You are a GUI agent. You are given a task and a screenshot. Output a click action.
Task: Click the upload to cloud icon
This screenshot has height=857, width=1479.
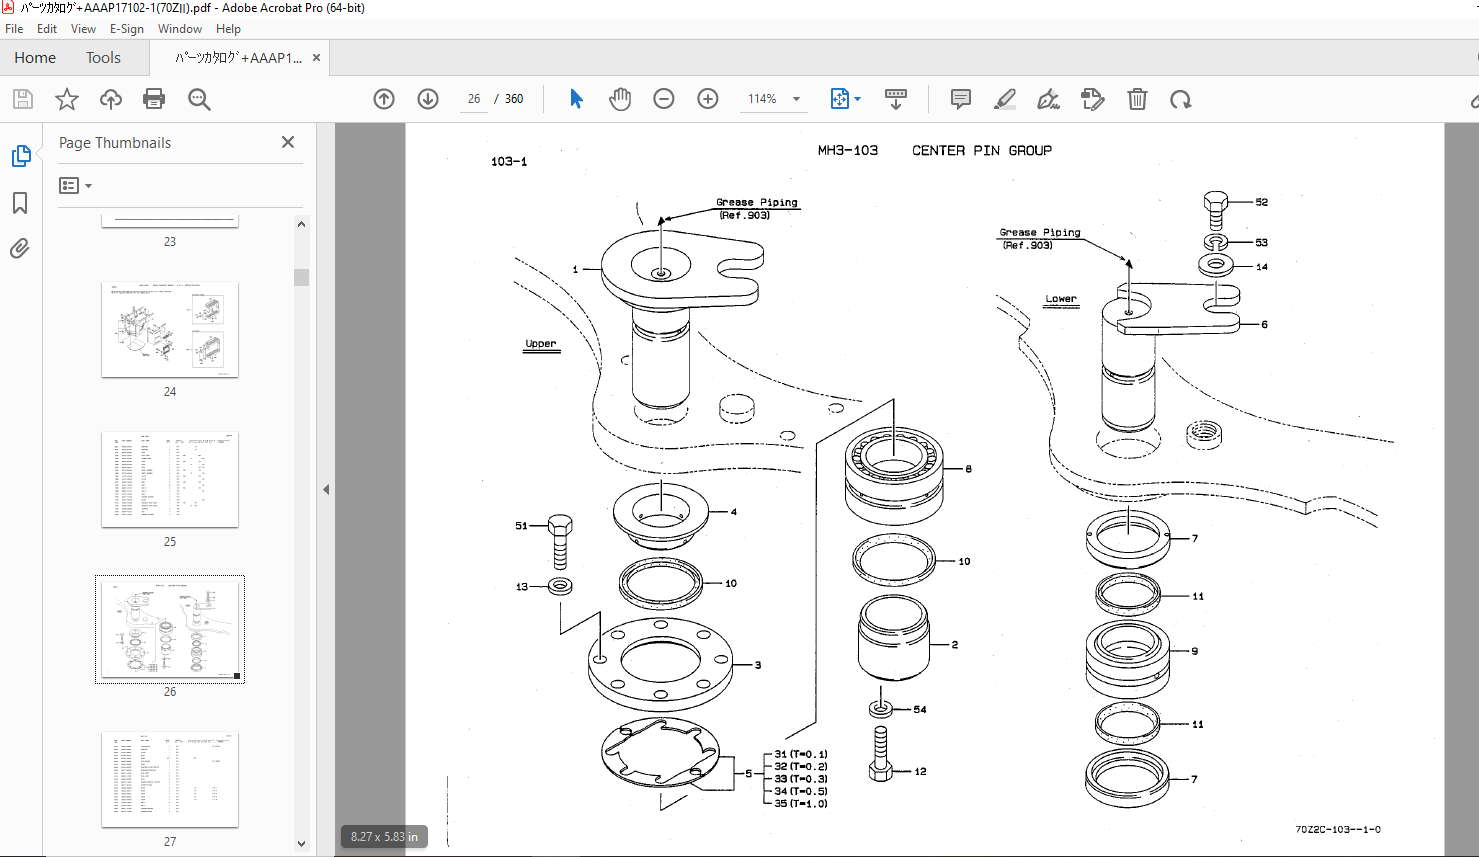(x=111, y=99)
